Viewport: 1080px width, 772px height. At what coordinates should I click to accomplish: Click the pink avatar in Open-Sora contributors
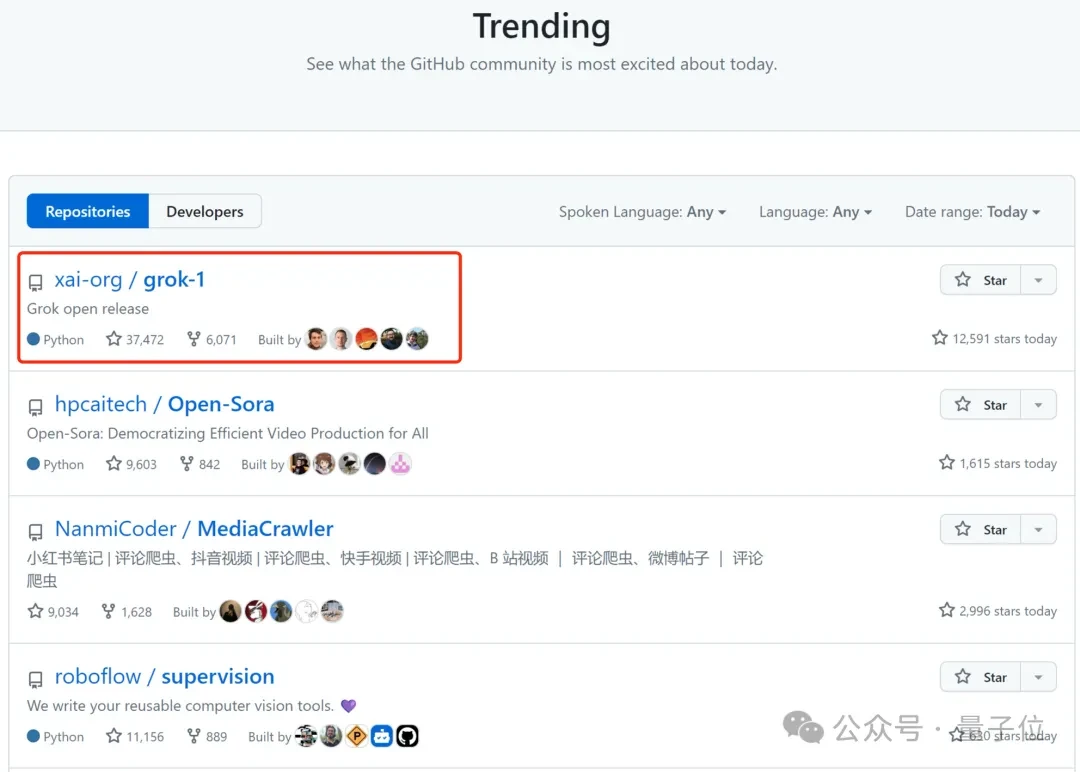click(x=400, y=463)
